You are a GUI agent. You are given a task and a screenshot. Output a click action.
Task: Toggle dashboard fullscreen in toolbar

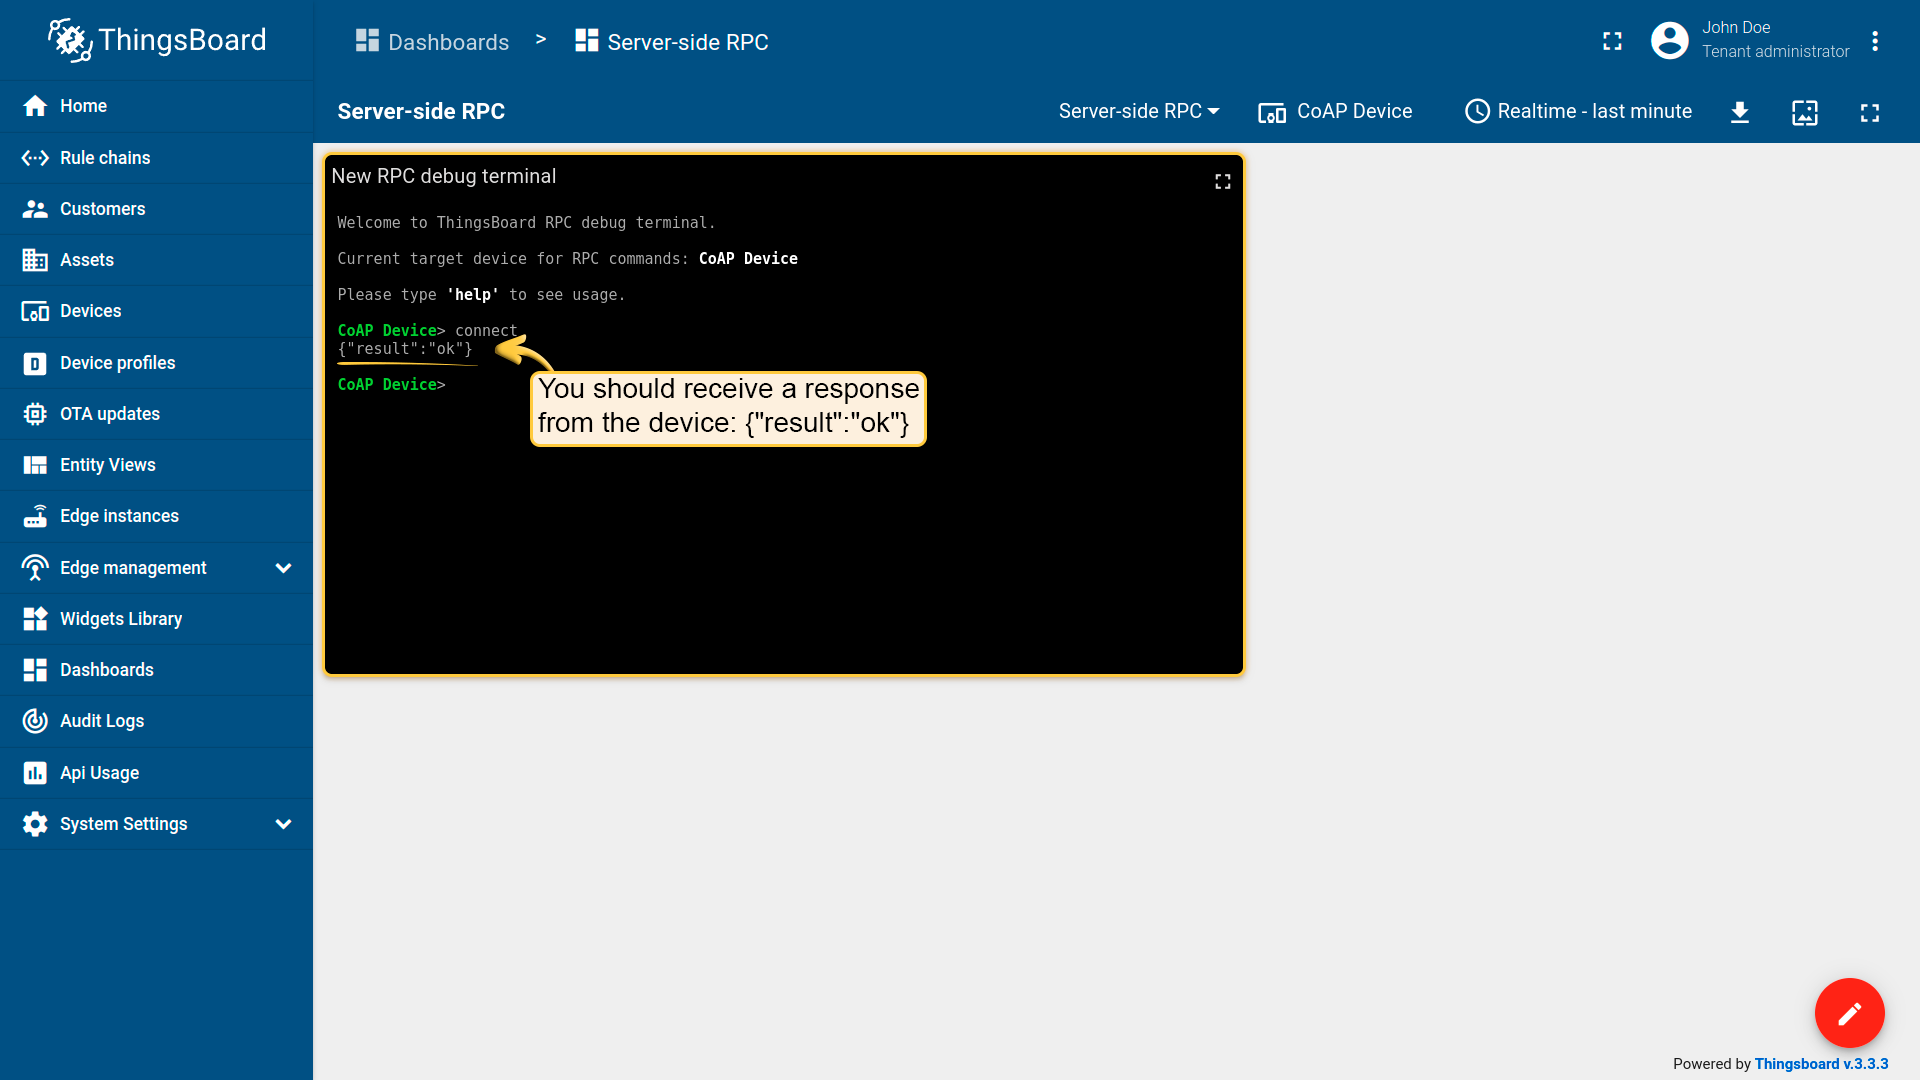click(1869, 112)
